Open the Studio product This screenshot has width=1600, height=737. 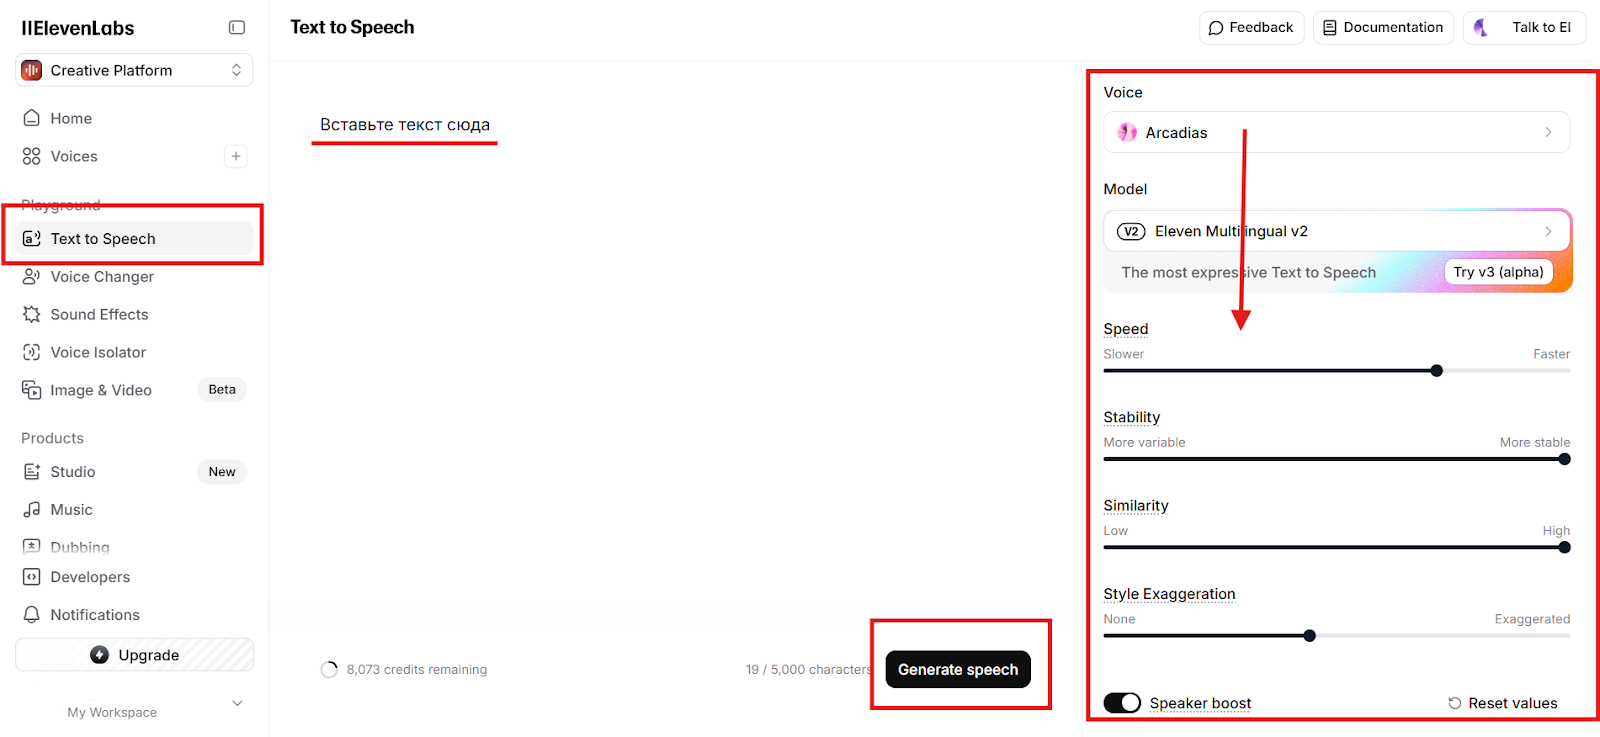pos(71,471)
